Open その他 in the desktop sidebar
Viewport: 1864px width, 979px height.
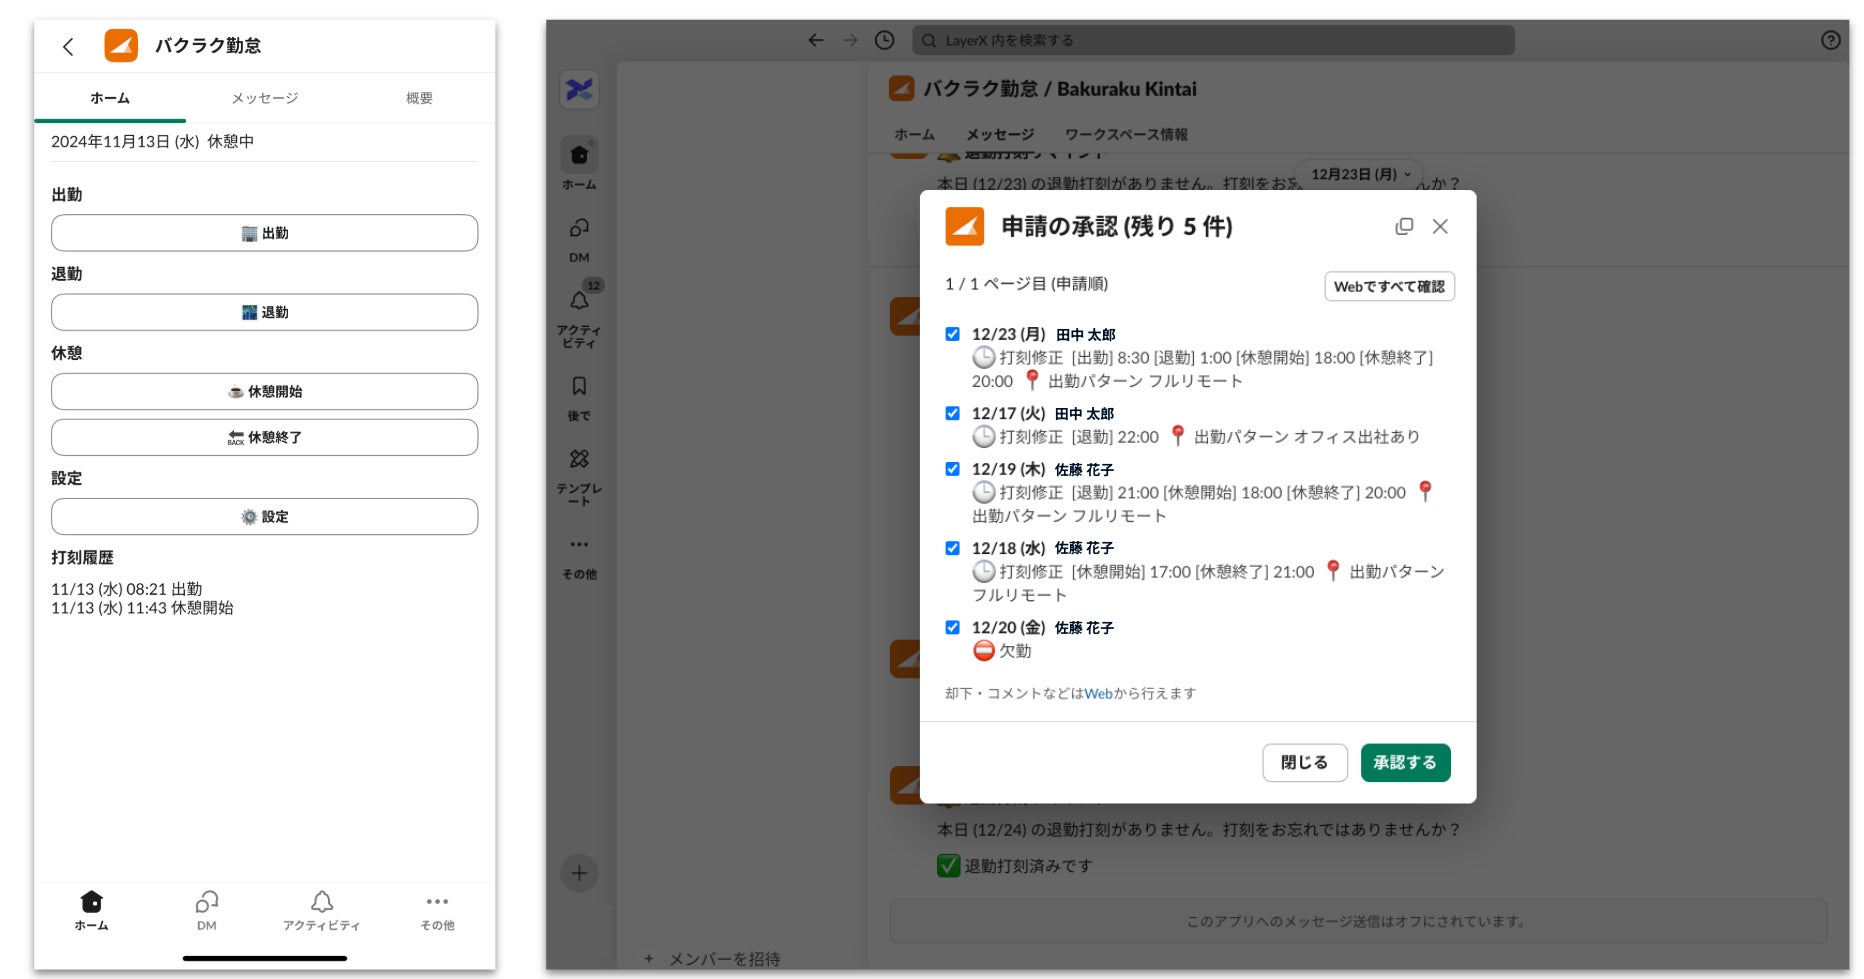(x=579, y=558)
